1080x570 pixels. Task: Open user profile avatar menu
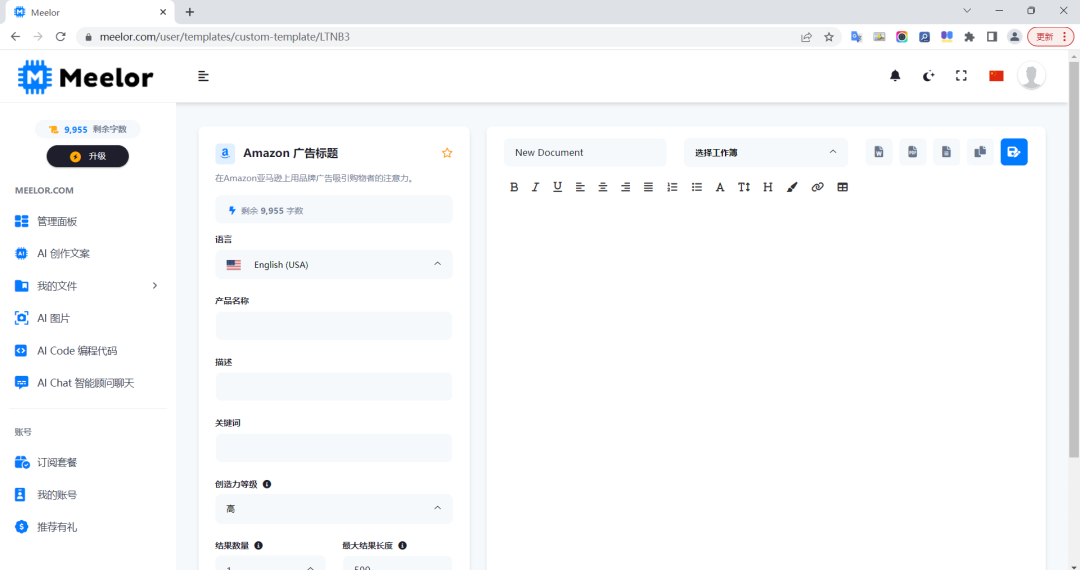tap(1031, 76)
